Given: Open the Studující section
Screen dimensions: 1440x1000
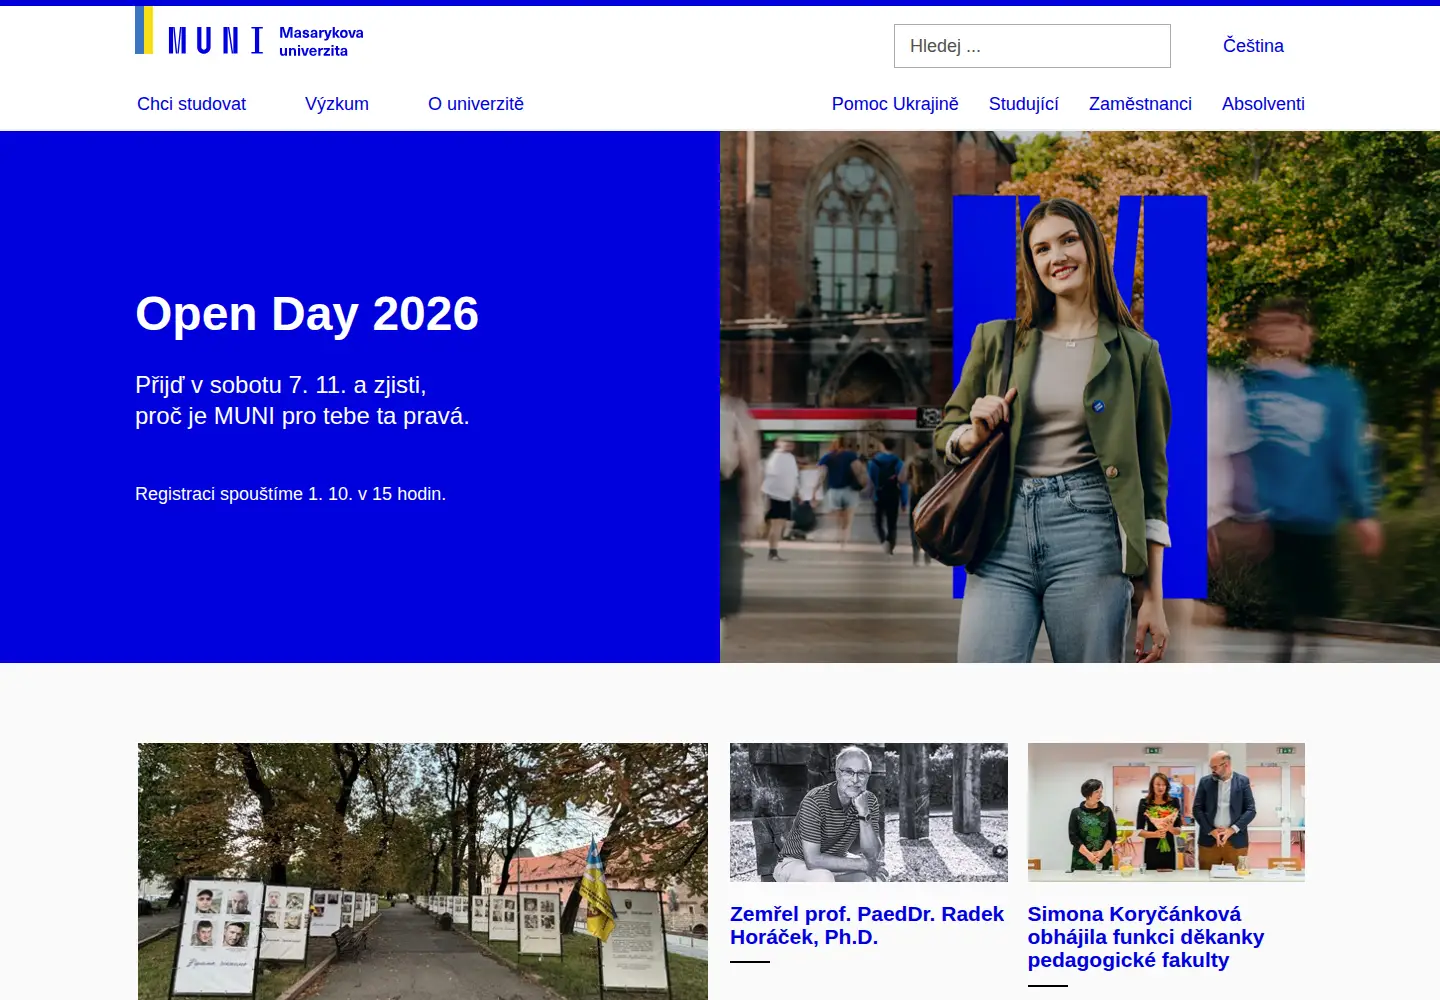Looking at the screenshot, I should (x=1023, y=104).
